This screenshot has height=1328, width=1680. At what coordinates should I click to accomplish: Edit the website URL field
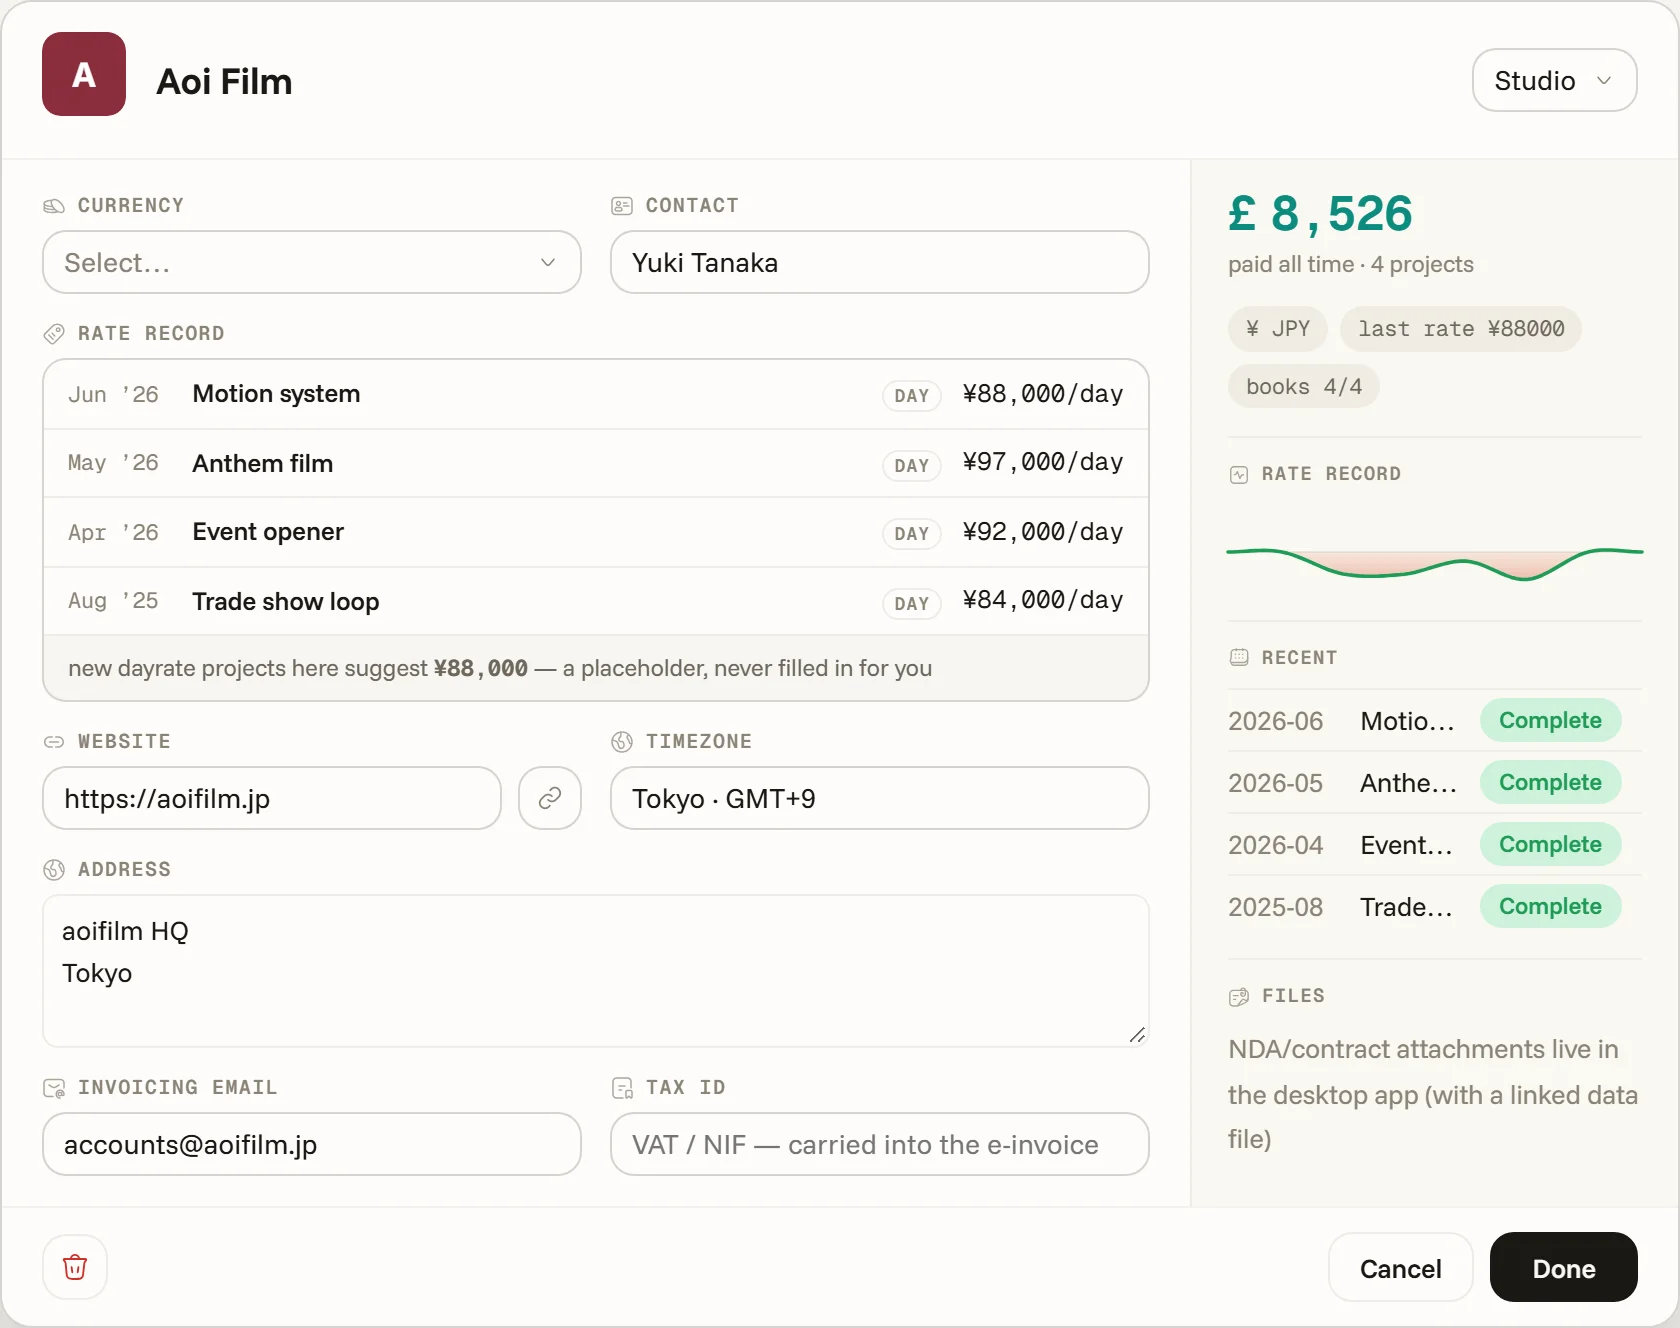pos(272,798)
